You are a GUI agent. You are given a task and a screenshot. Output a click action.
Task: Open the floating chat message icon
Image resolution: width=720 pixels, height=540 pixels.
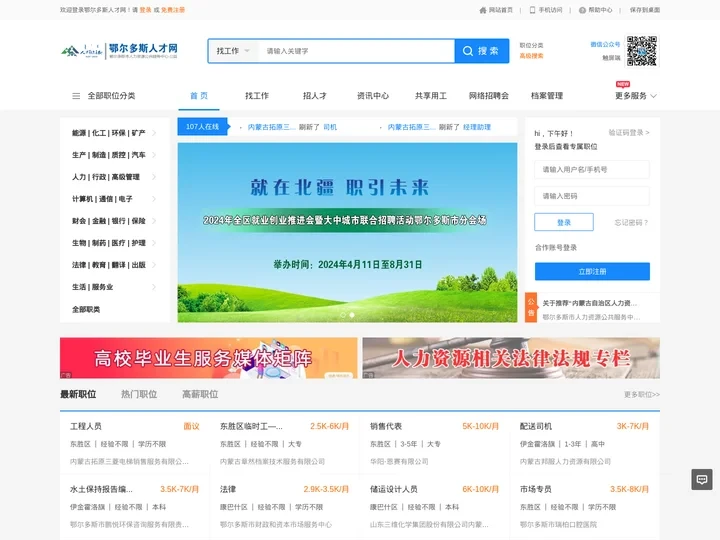[x=702, y=479]
